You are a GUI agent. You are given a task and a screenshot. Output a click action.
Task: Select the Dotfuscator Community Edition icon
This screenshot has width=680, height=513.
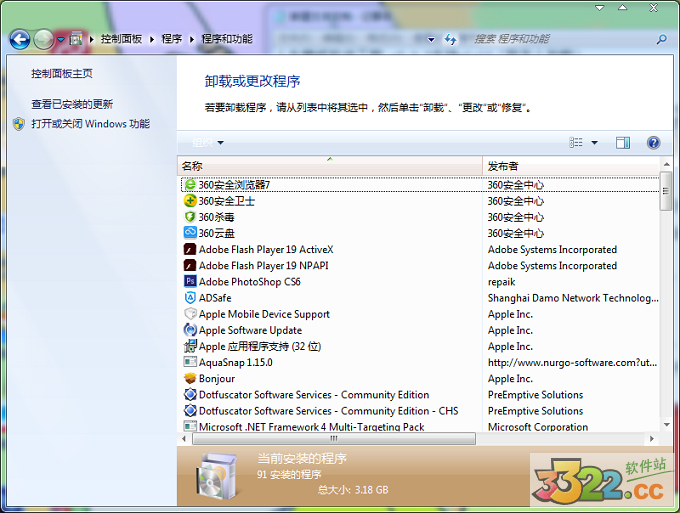pyautogui.click(x=190, y=395)
